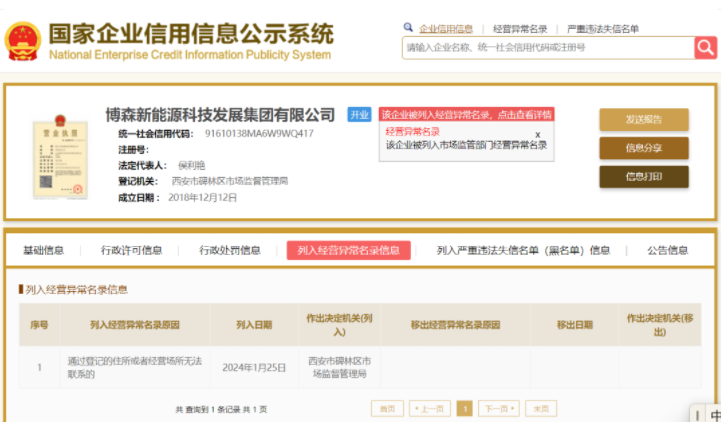This screenshot has width=721, height=422.
Task: Close the 经营异常名录 popup with x
Action: (x=538, y=135)
